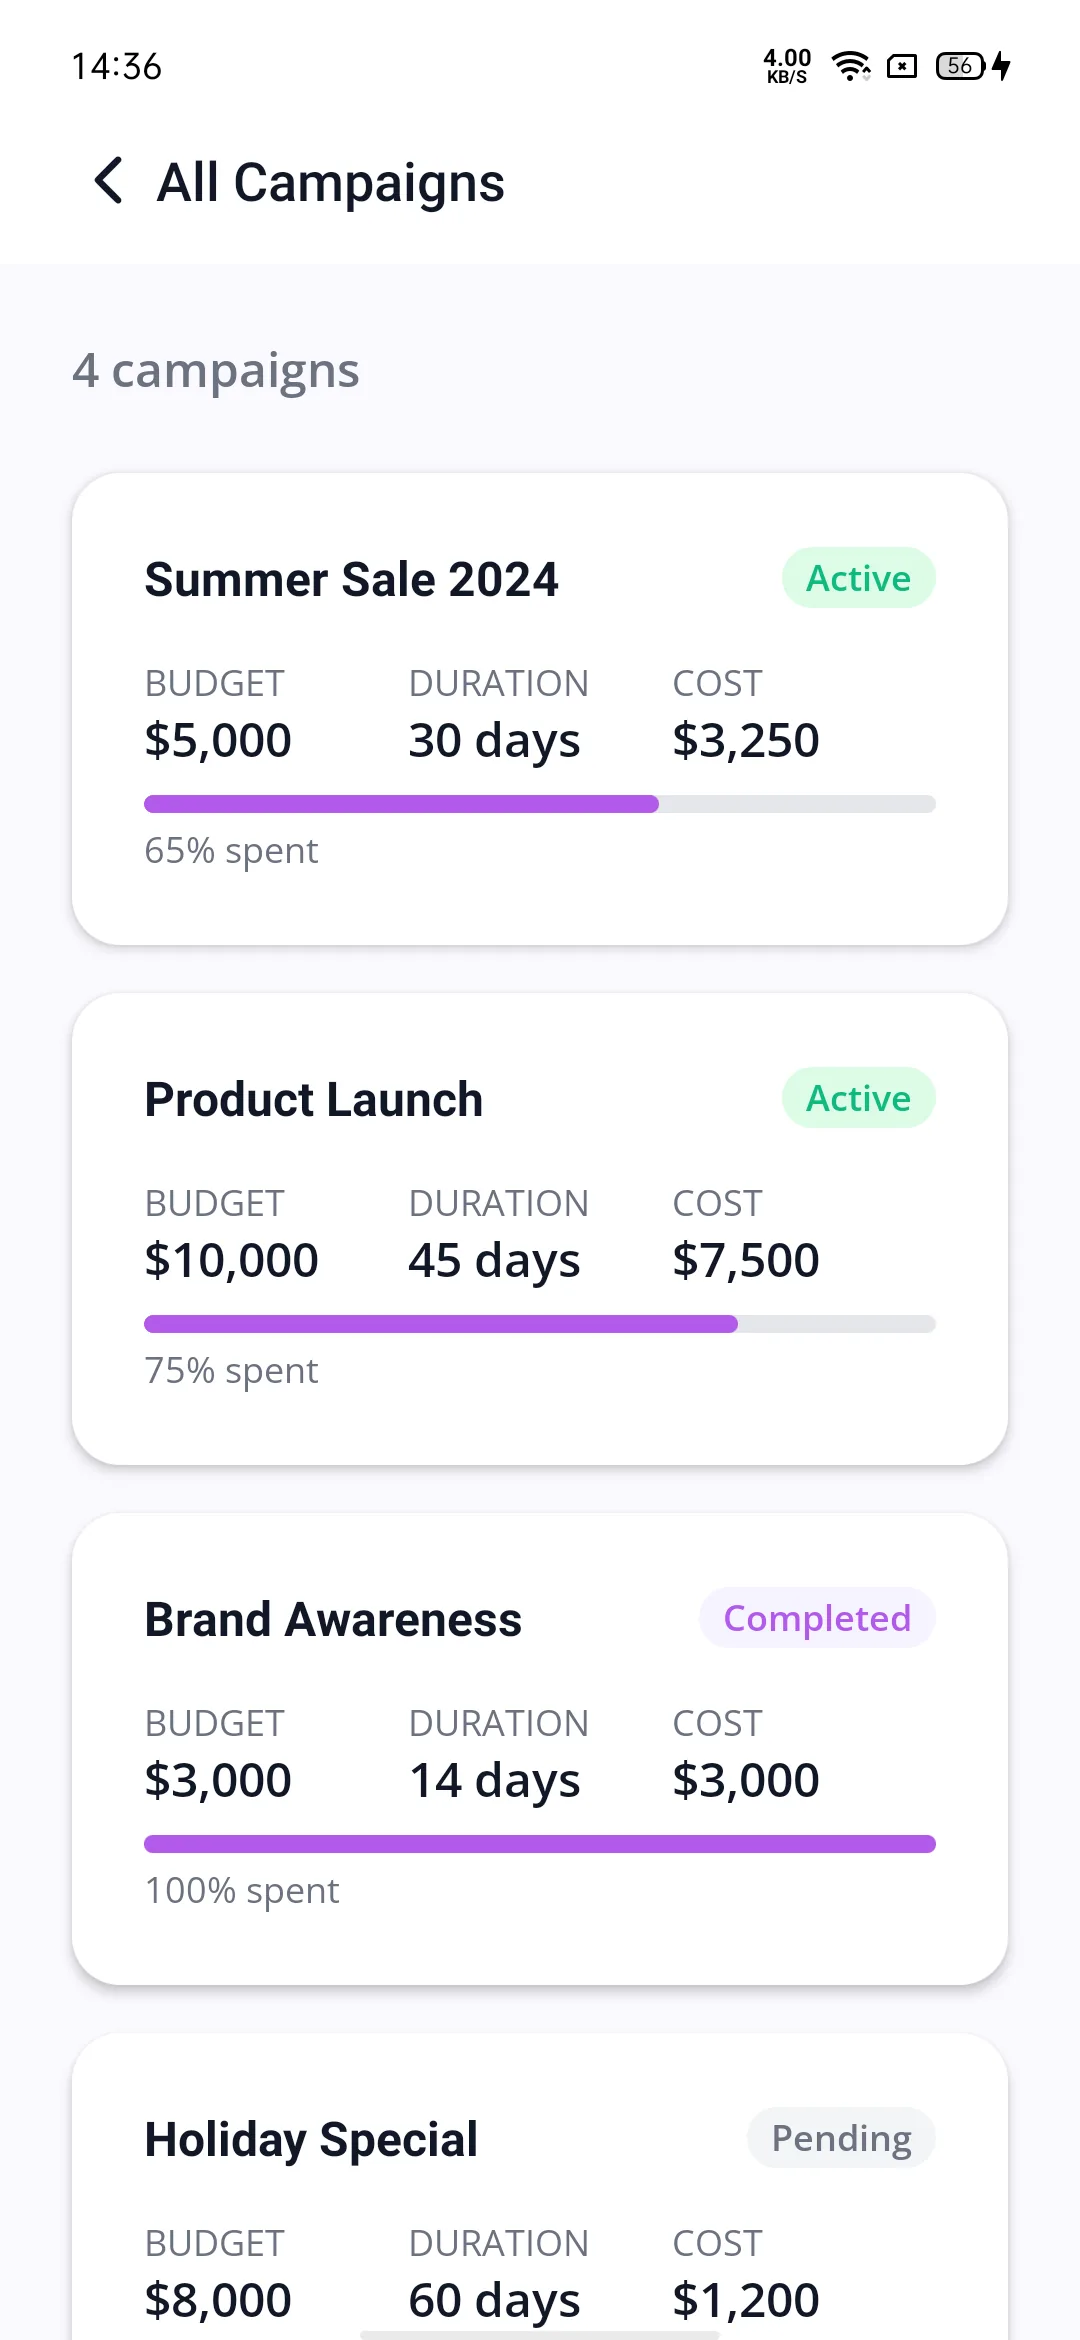Tap the $7,500 cost value
Viewport: 1080px width, 2340px height.
[746, 1260]
